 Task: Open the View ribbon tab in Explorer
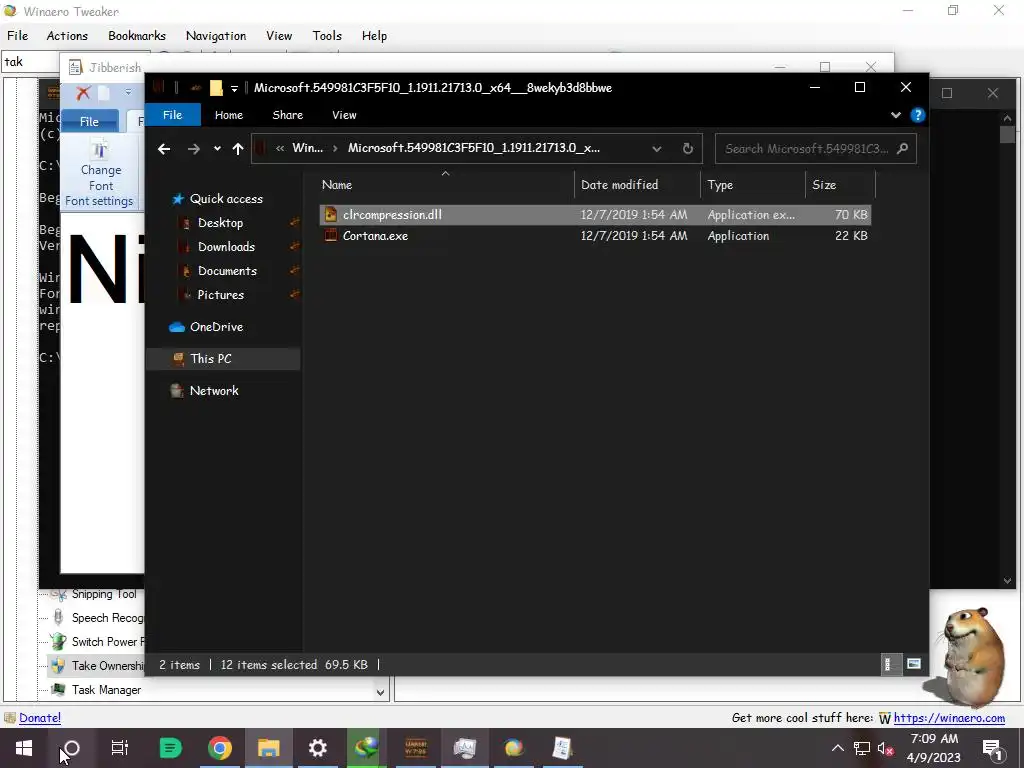[x=344, y=115]
